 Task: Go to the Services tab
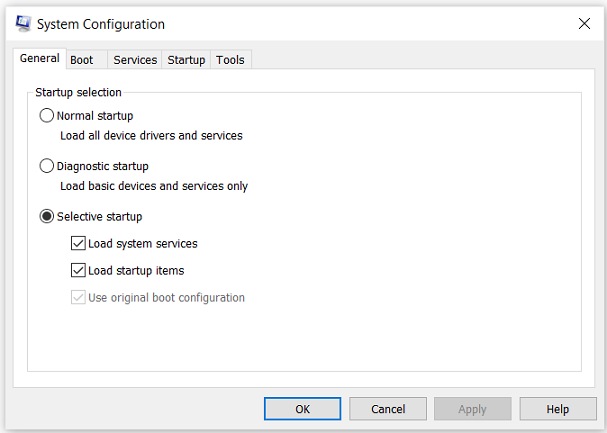click(x=135, y=60)
